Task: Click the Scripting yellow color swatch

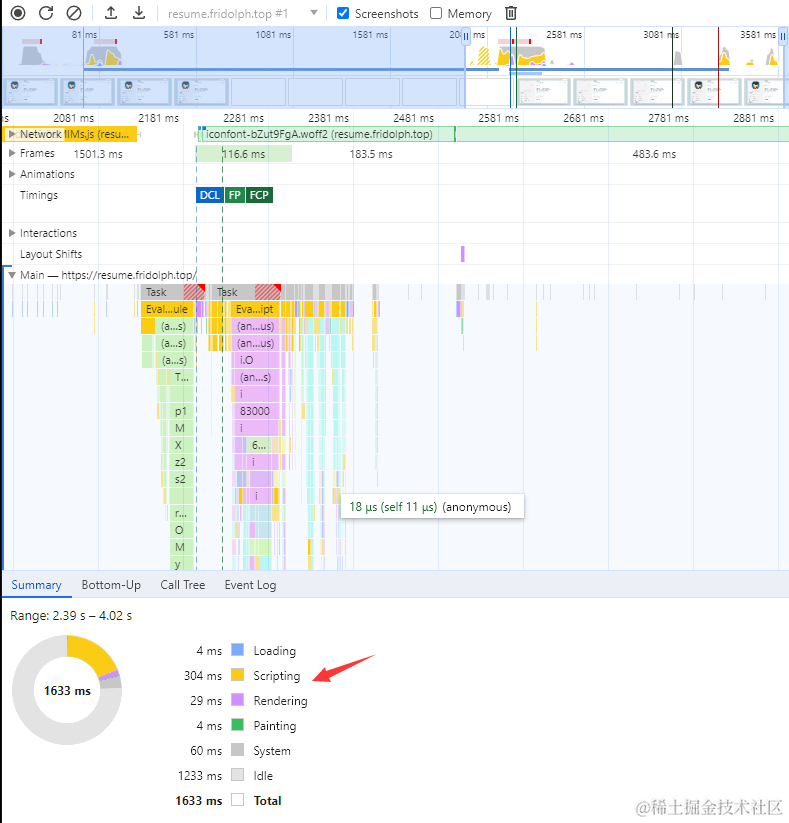Action: 238,675
